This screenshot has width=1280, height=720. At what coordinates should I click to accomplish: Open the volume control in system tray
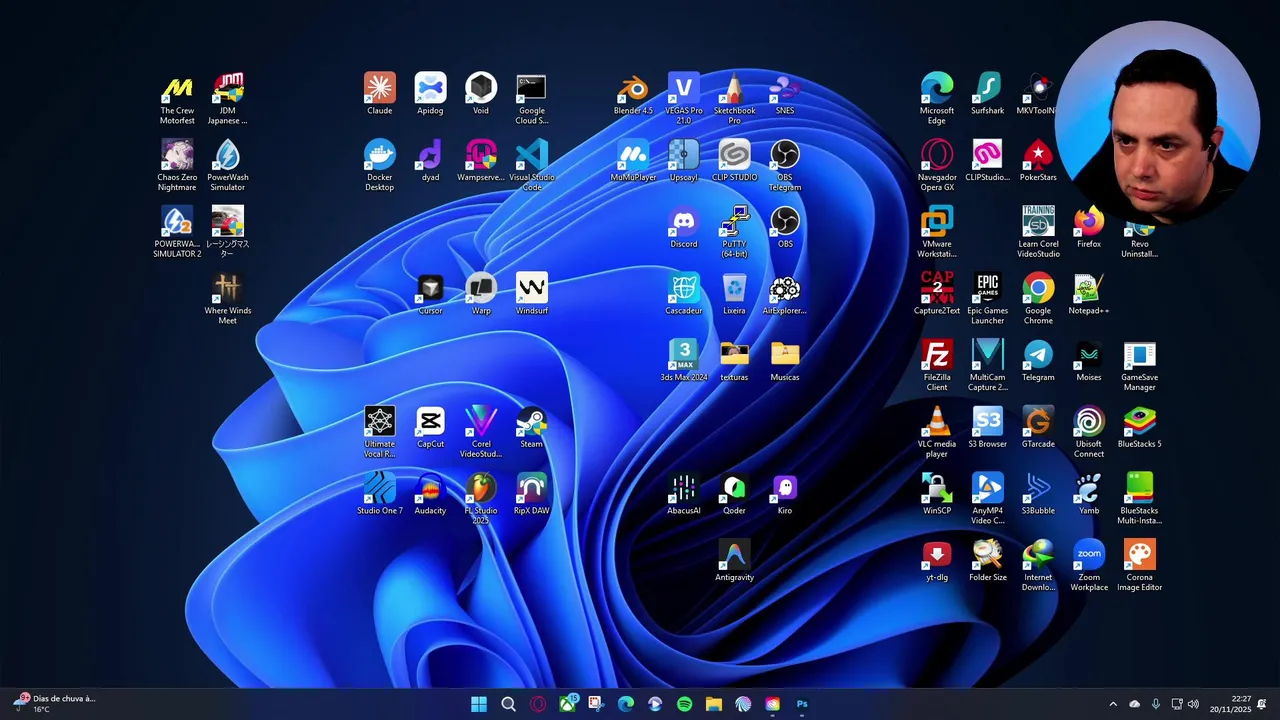1193,704
